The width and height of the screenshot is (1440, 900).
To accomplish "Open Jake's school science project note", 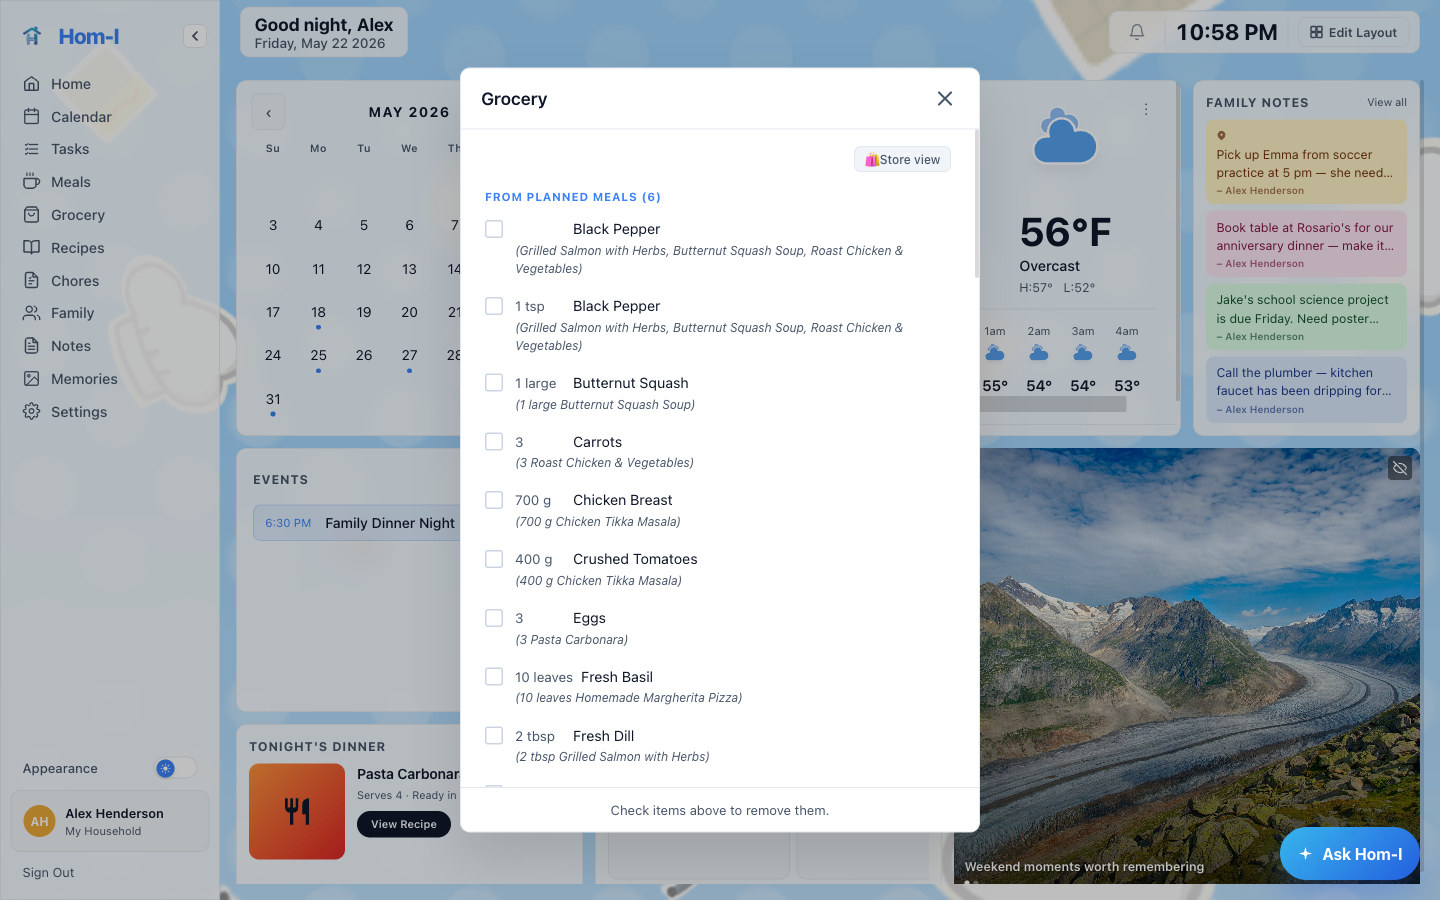I will (x=1306, y=317).
